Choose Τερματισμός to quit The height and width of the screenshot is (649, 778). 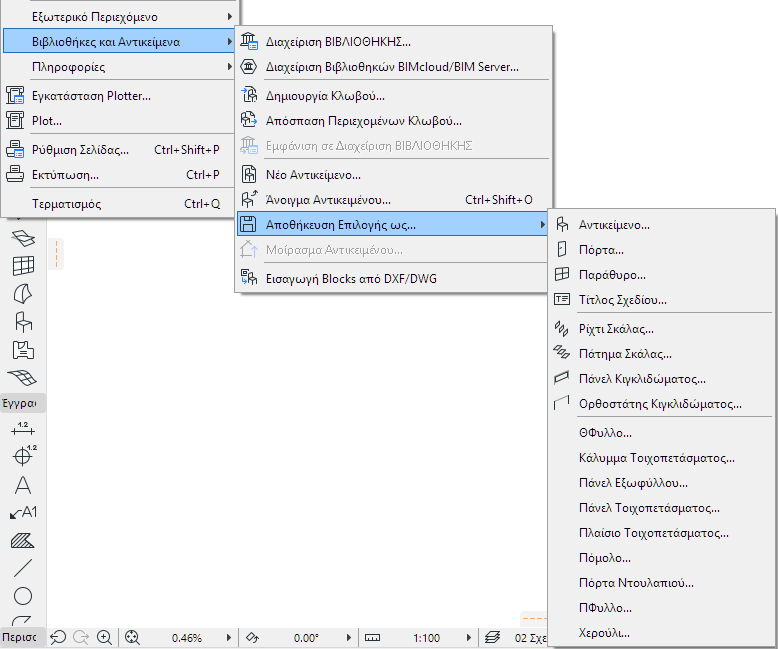pos(119,204)
